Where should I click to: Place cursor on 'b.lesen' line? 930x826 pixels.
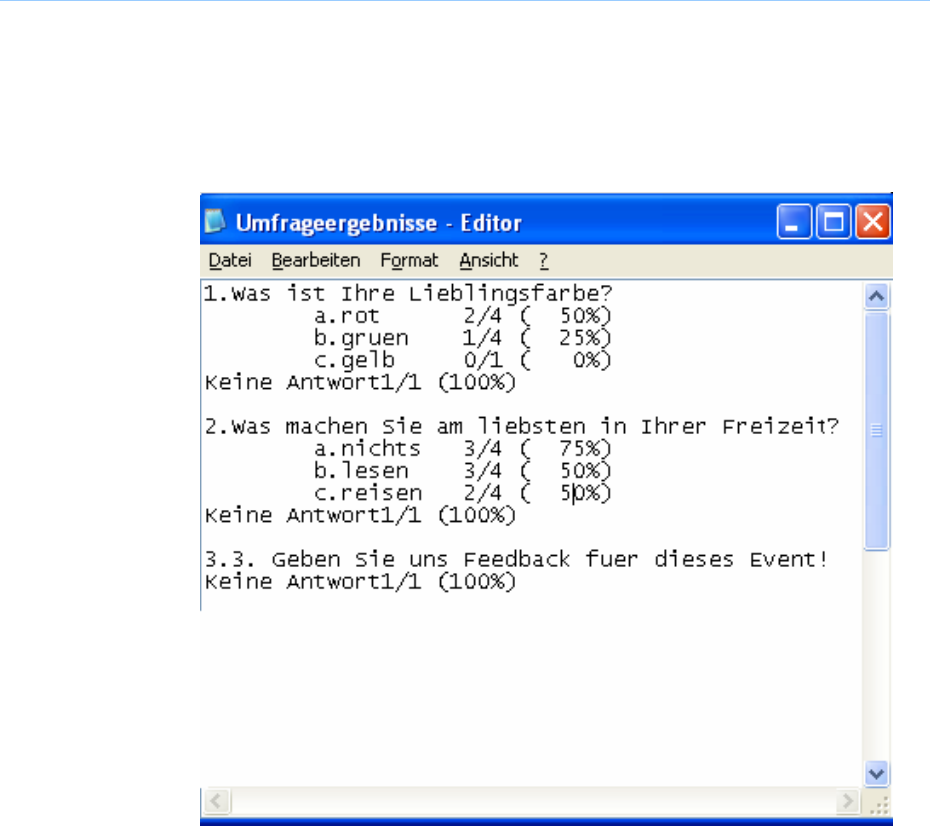pos(463,471)
